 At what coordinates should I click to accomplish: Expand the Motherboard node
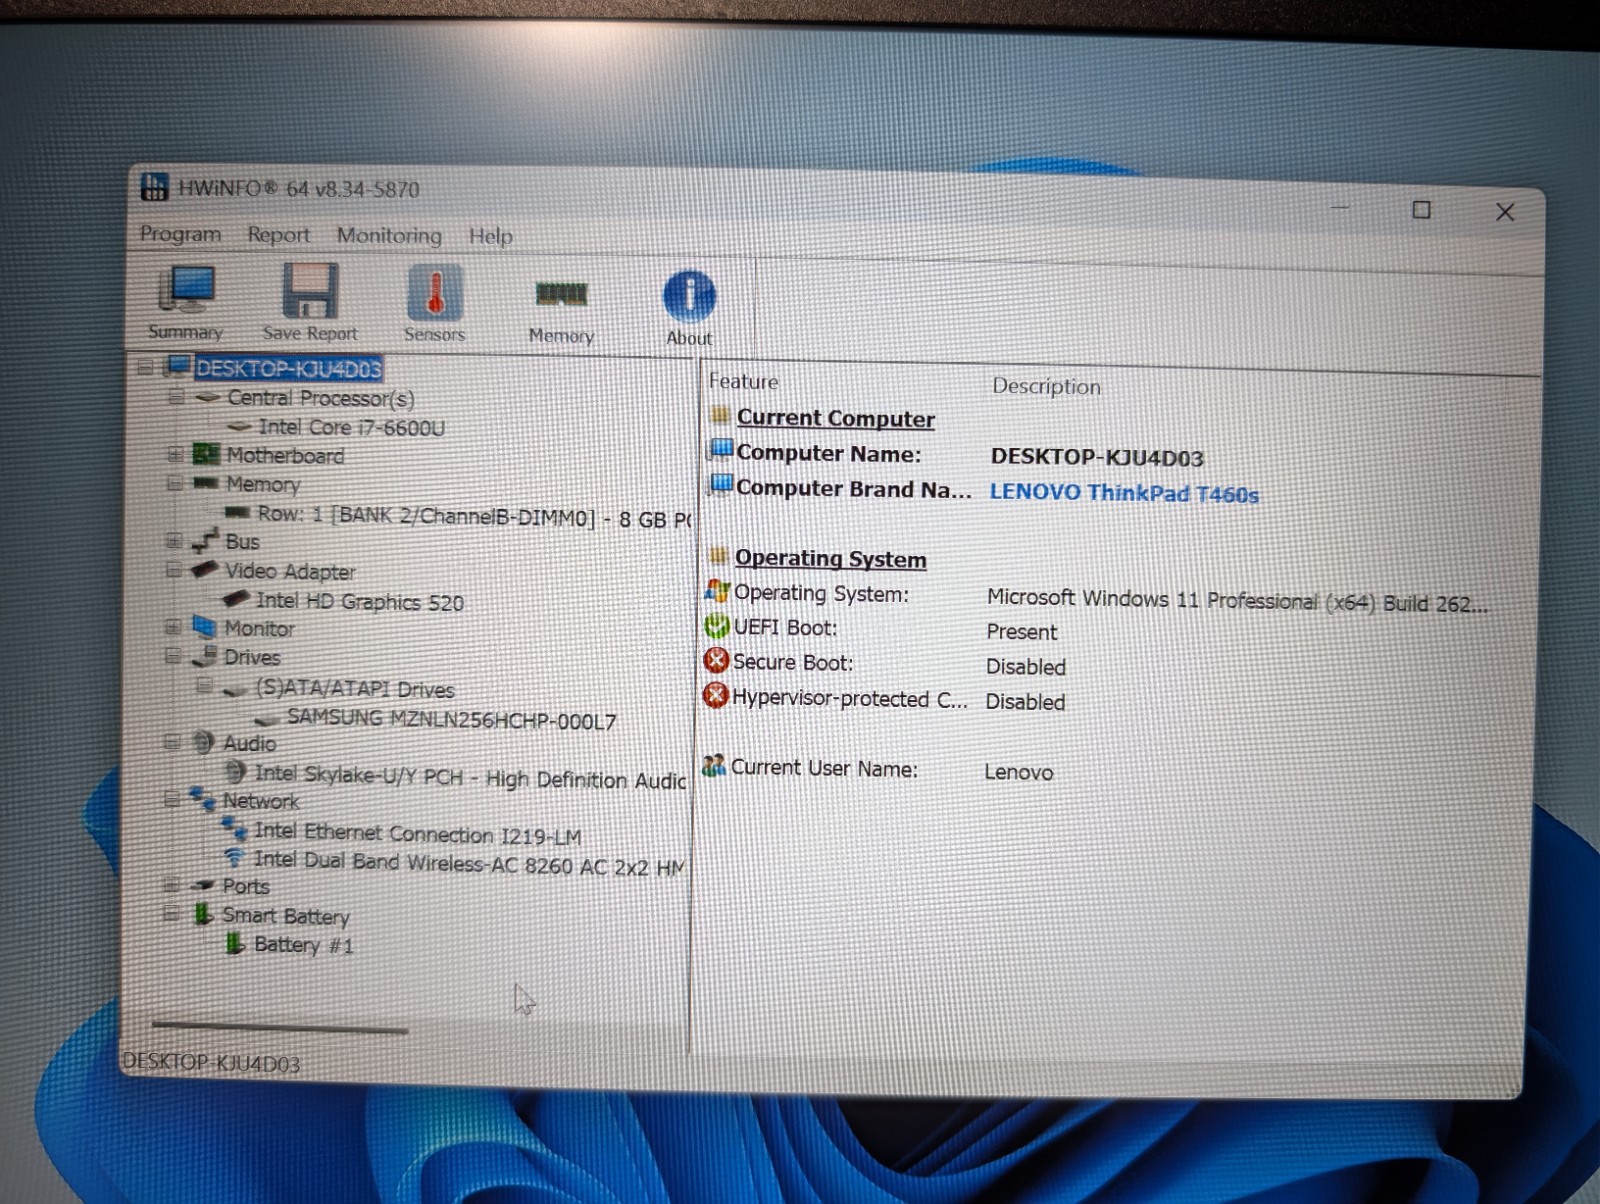point(175,454)
